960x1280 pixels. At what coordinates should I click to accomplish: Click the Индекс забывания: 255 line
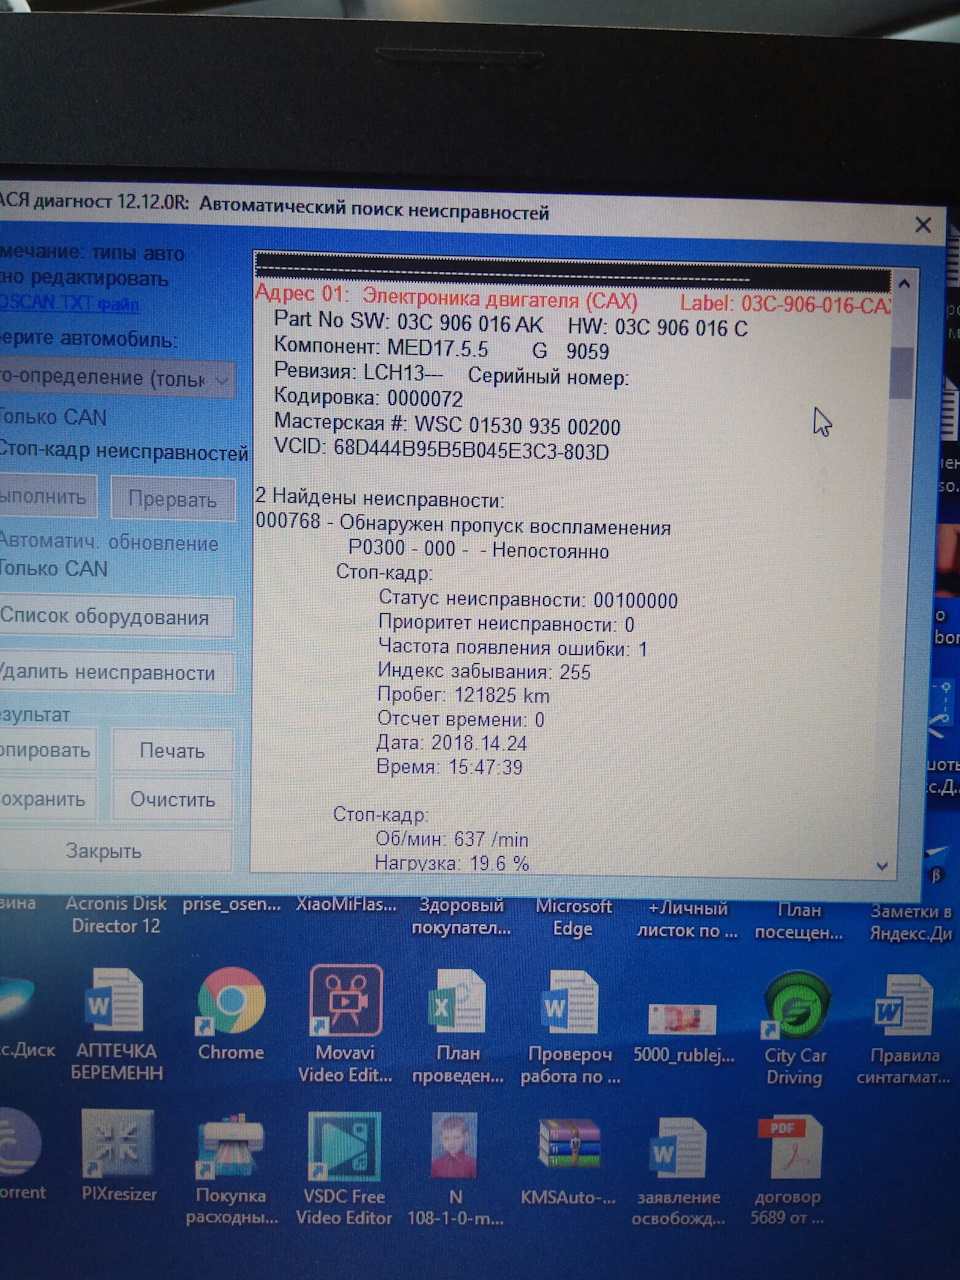pyautogui.click(x=484, y=671)
